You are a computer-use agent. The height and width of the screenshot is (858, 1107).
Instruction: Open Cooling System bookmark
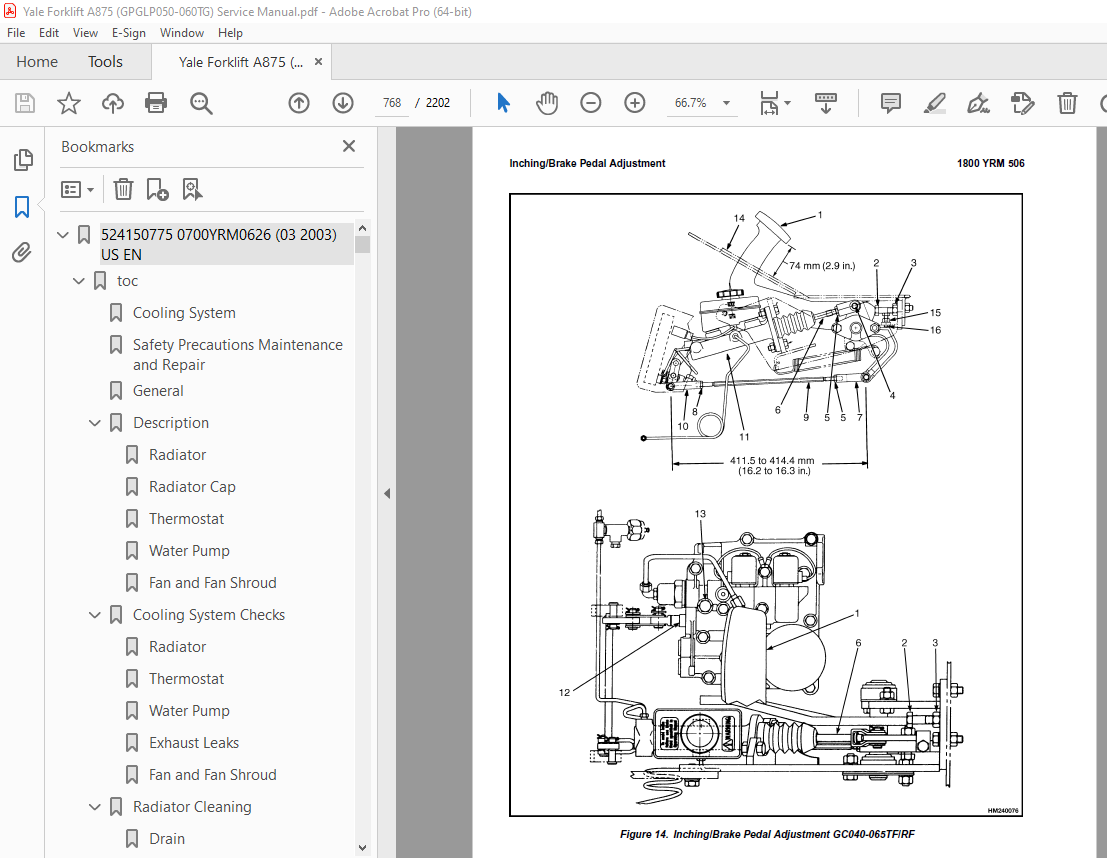coord(184,313)
